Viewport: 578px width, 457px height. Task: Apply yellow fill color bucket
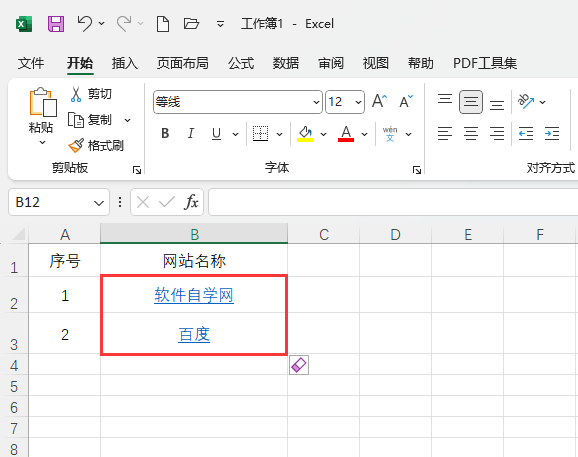click(x=305, y=134)
